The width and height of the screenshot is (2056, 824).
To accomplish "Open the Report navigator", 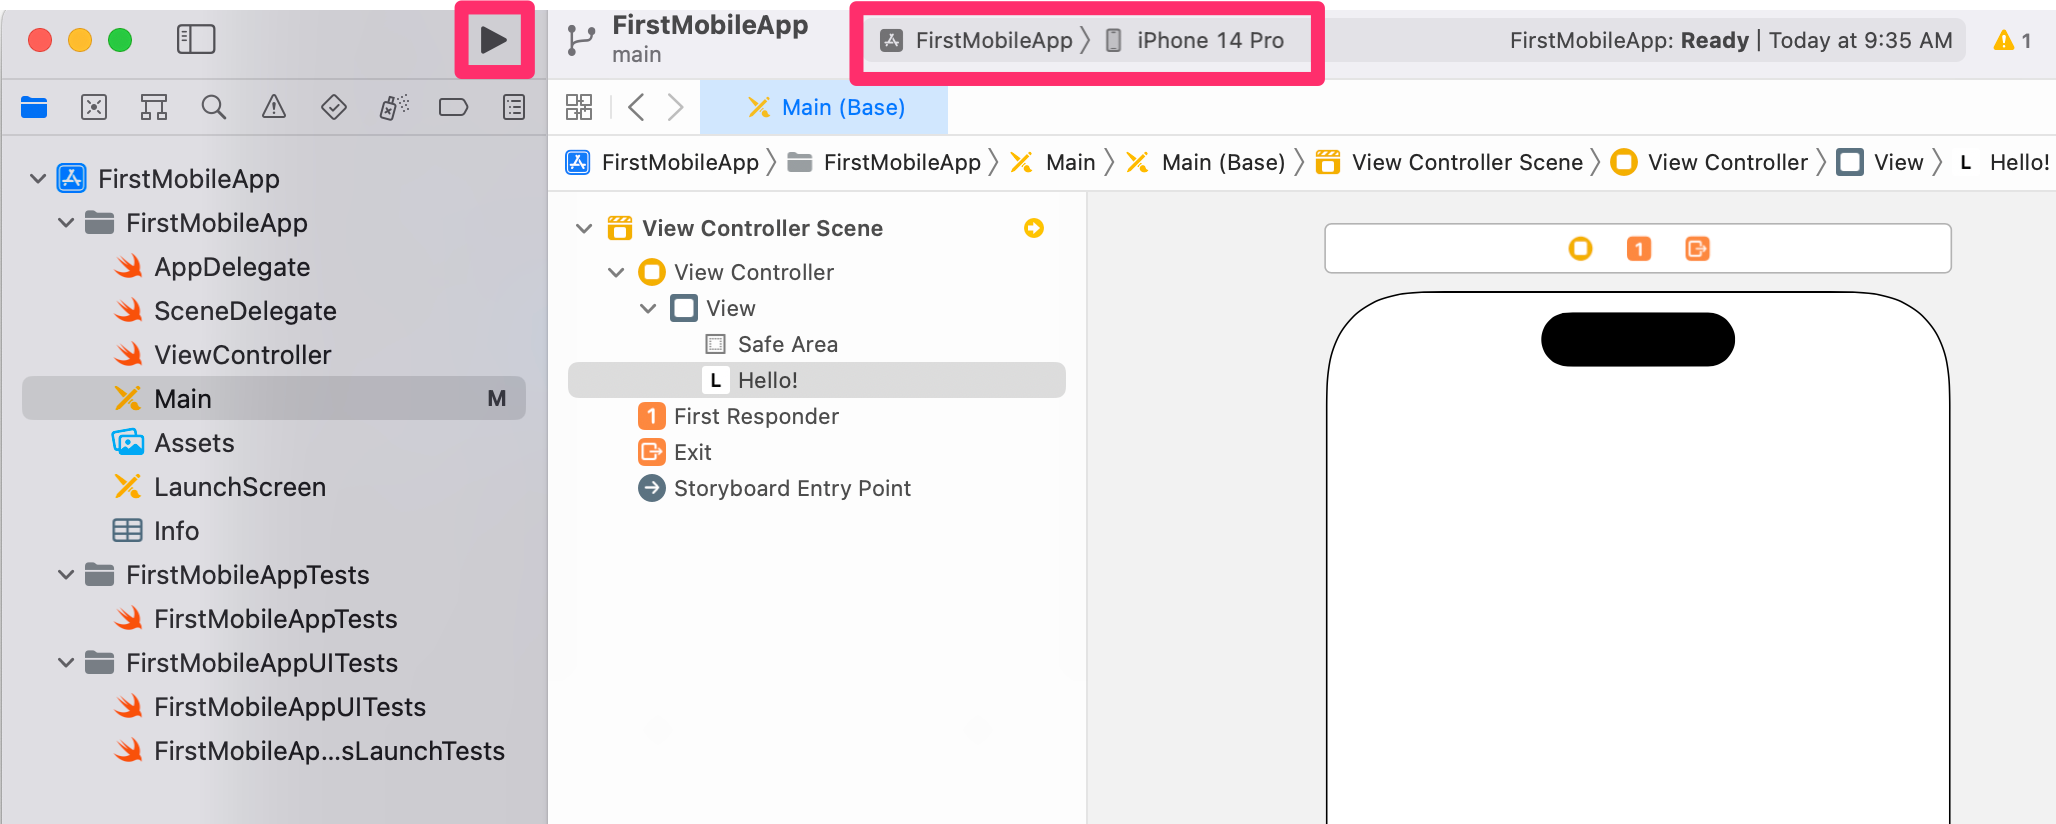I will [x=514, y=107].
